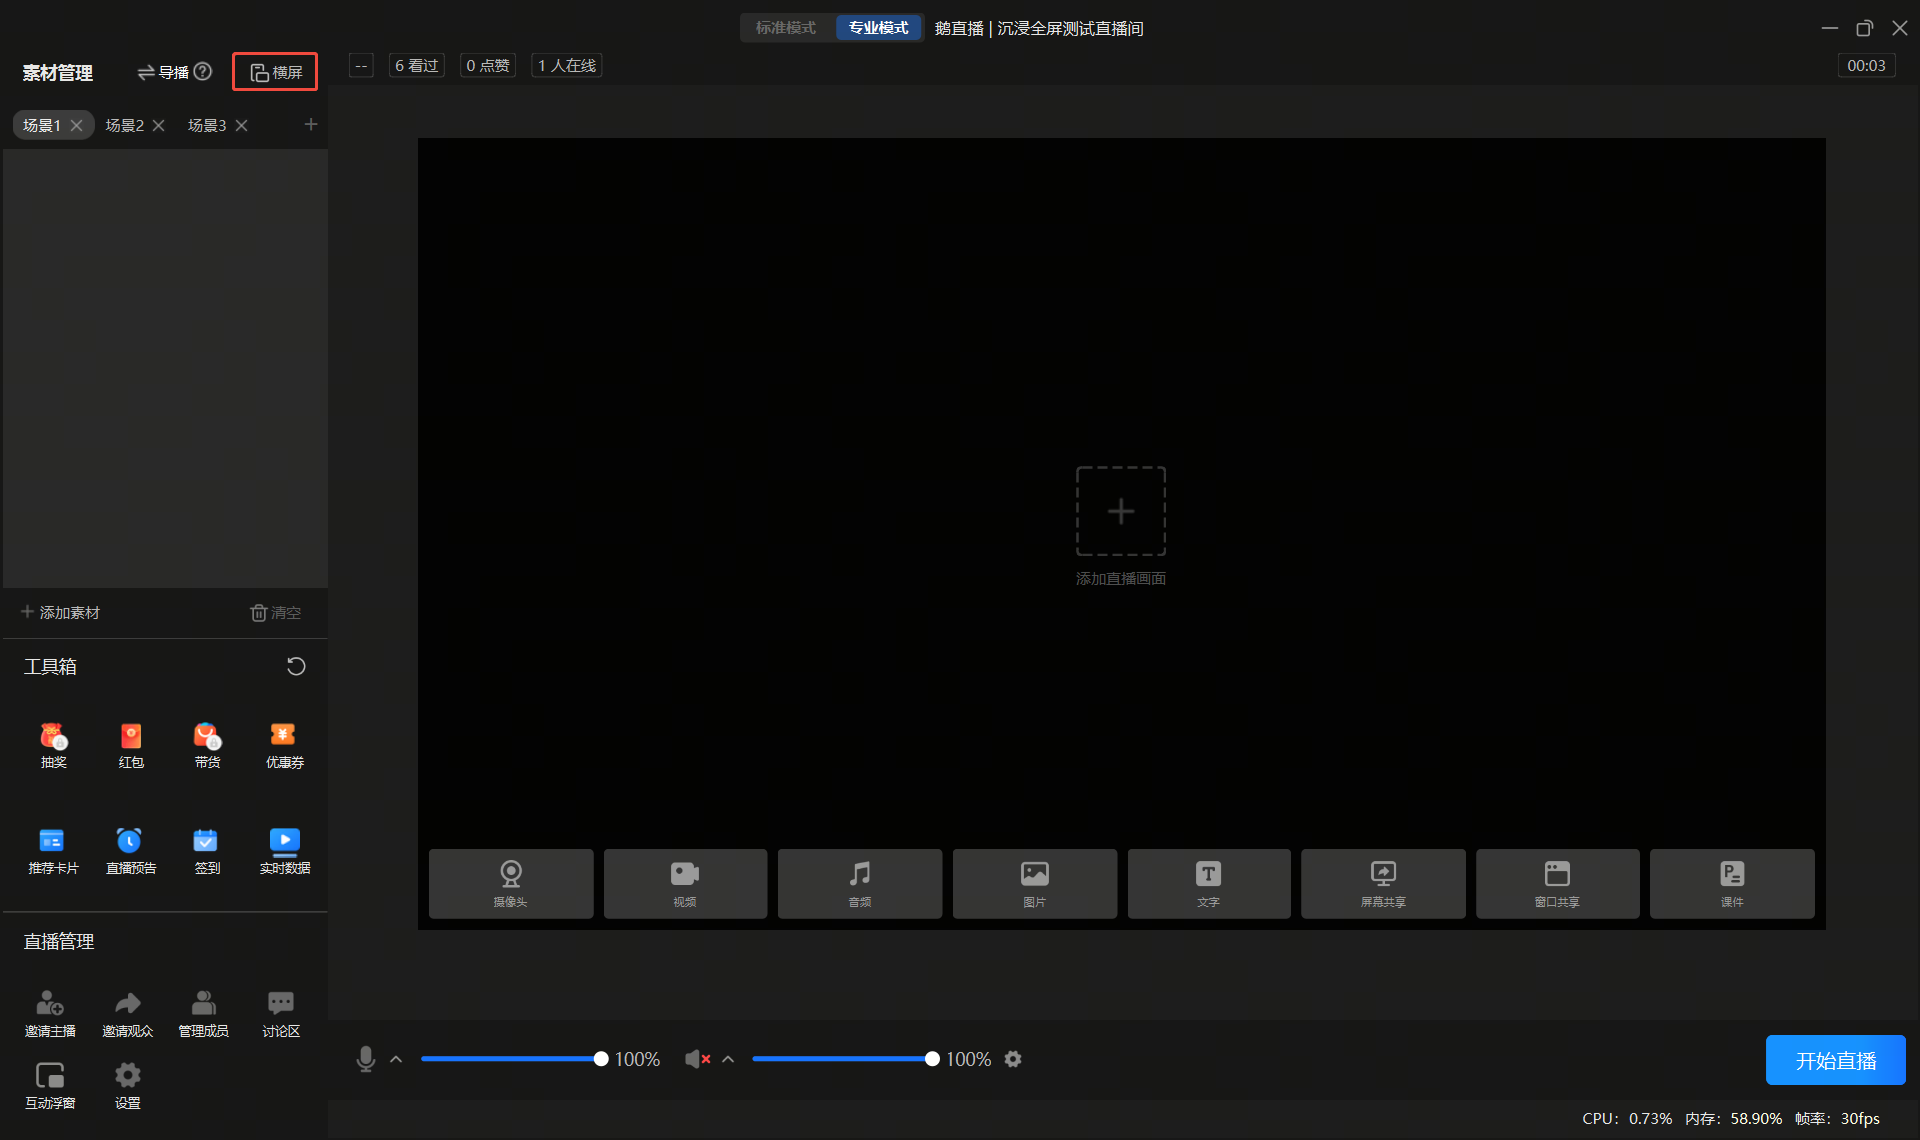Refresh the 工具箱 toolbox
The width and height of the screenshot is (1920, 1140).
[x=296, y=666]
